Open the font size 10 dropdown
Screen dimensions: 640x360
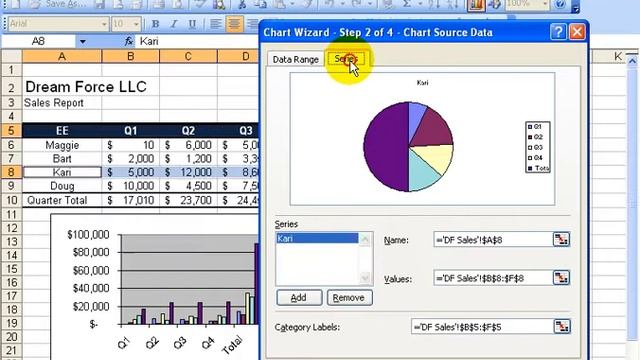136,24
